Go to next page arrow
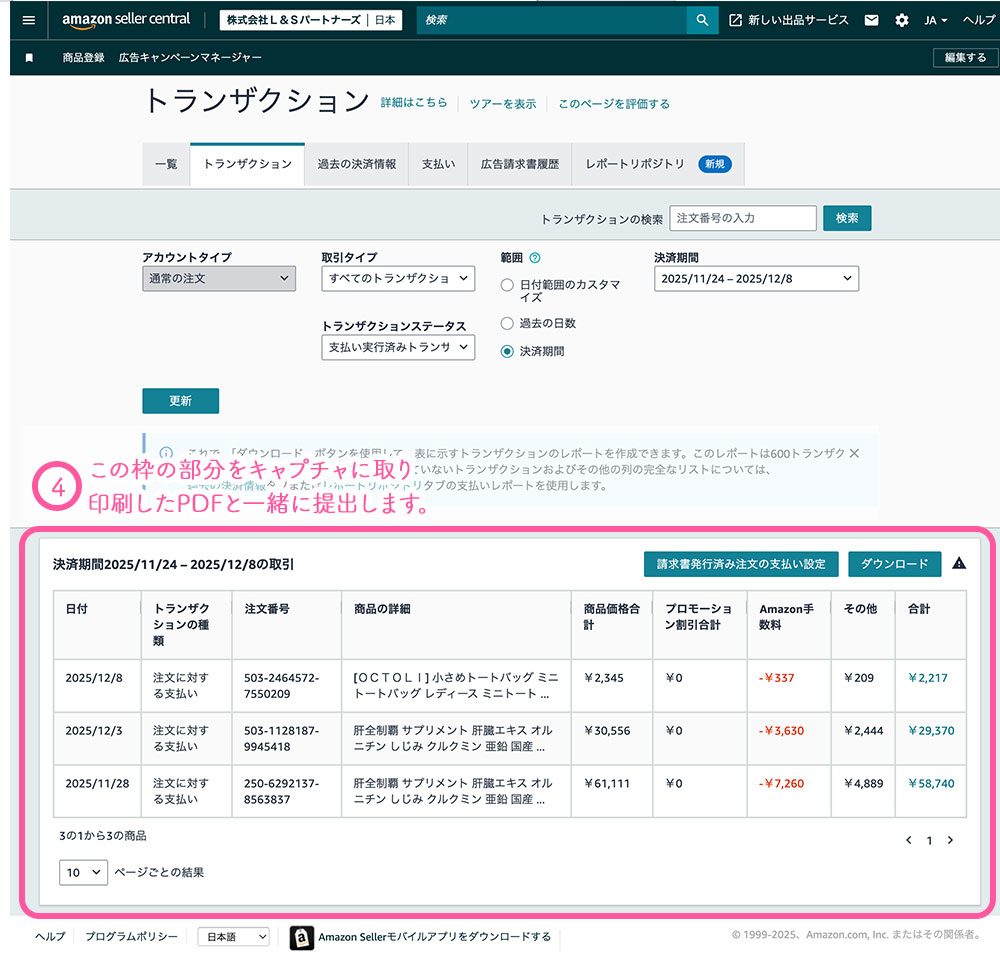The image size is (1000, 974). click(x=950, y=840)
